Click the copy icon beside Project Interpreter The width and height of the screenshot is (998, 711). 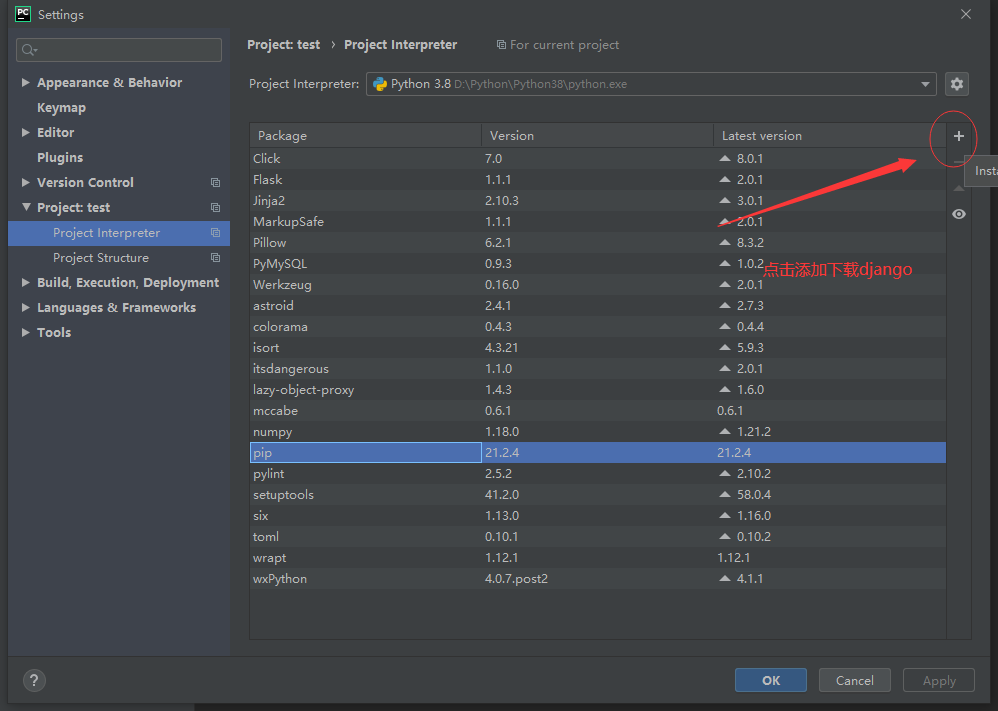(x=215, y=233)
